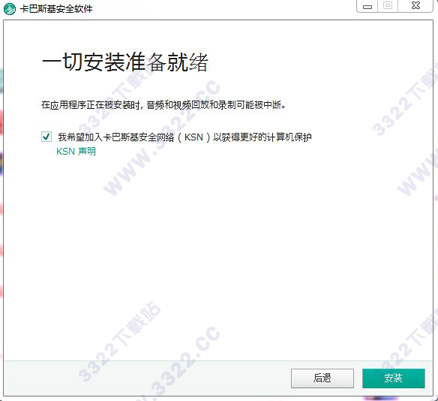Screen dimensions: 438x401
Task: Close the Kaspersky setup window
Action: click(416, 6)
